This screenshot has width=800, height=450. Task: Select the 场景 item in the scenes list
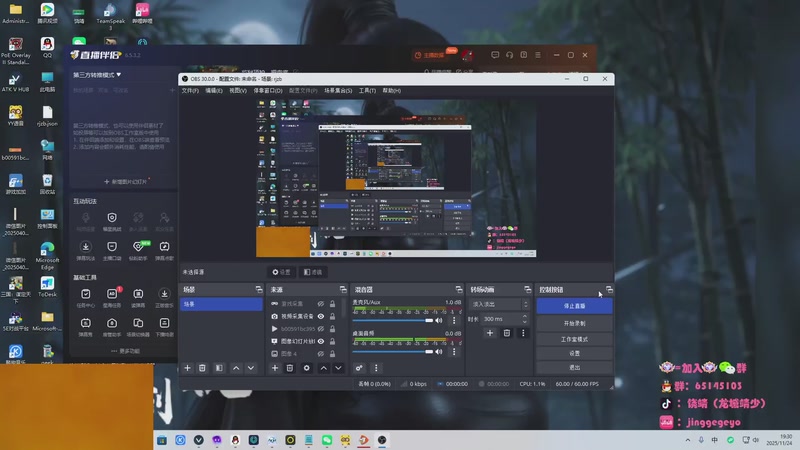[221, 304]
